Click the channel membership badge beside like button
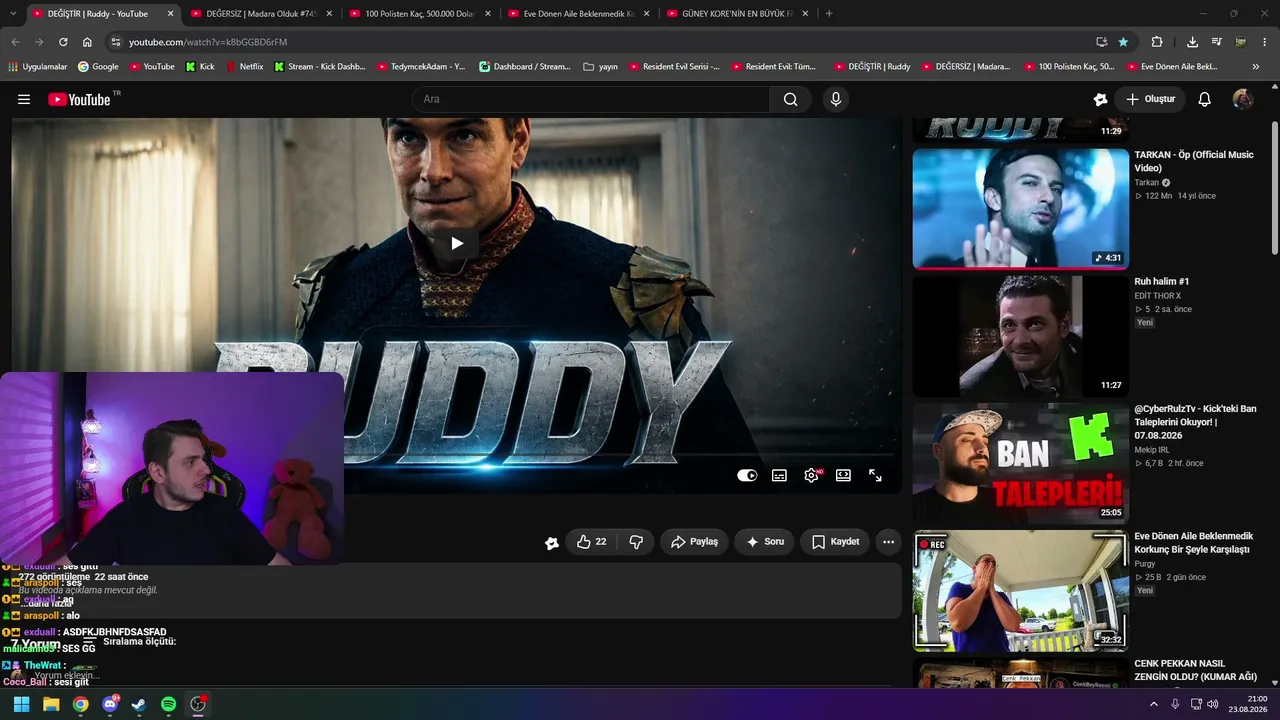 pos(551,542)
